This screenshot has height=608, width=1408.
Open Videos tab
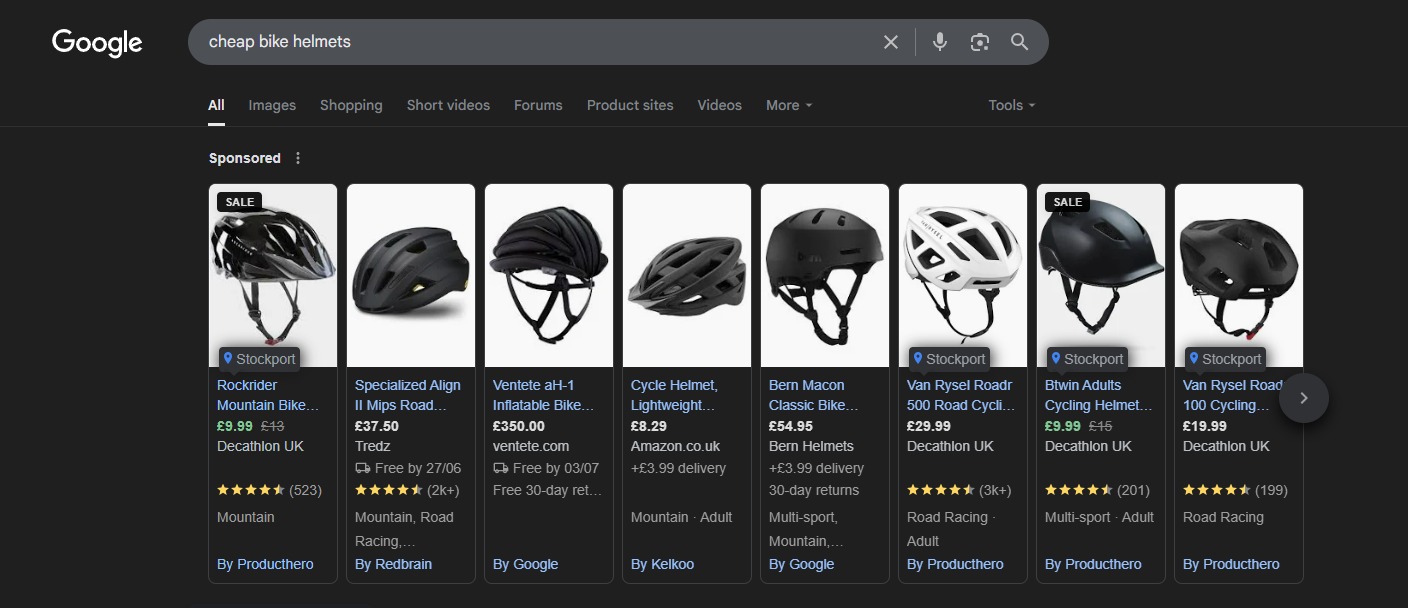[720, 105]
